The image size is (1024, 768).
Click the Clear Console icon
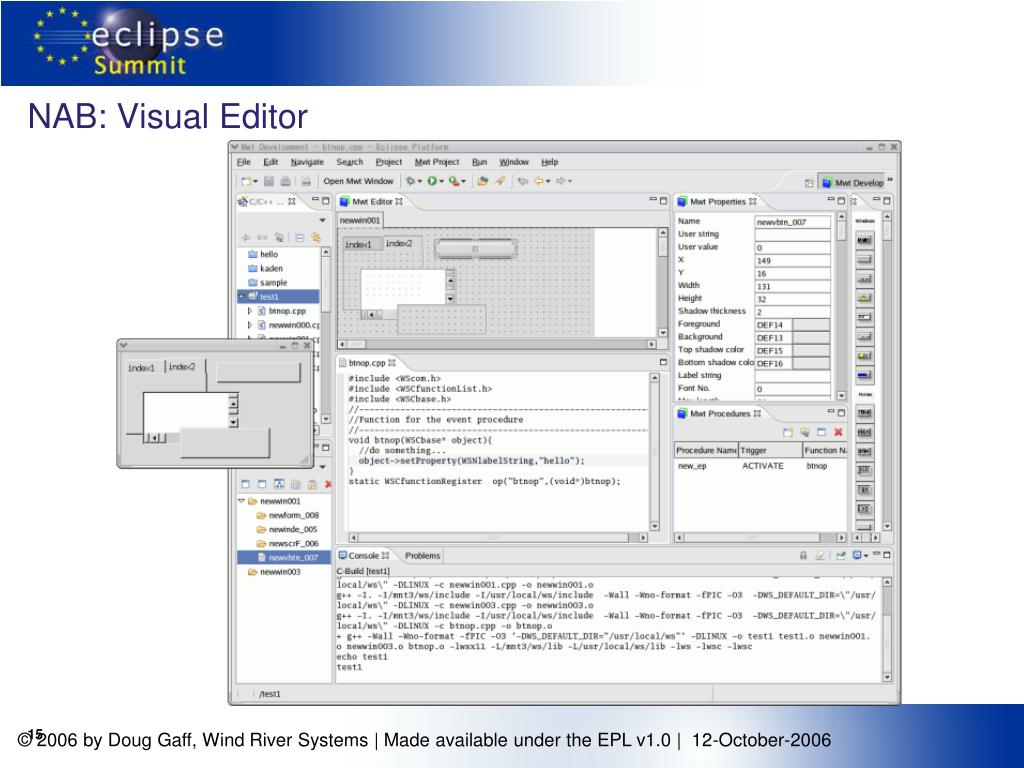(x=820, y=556)
